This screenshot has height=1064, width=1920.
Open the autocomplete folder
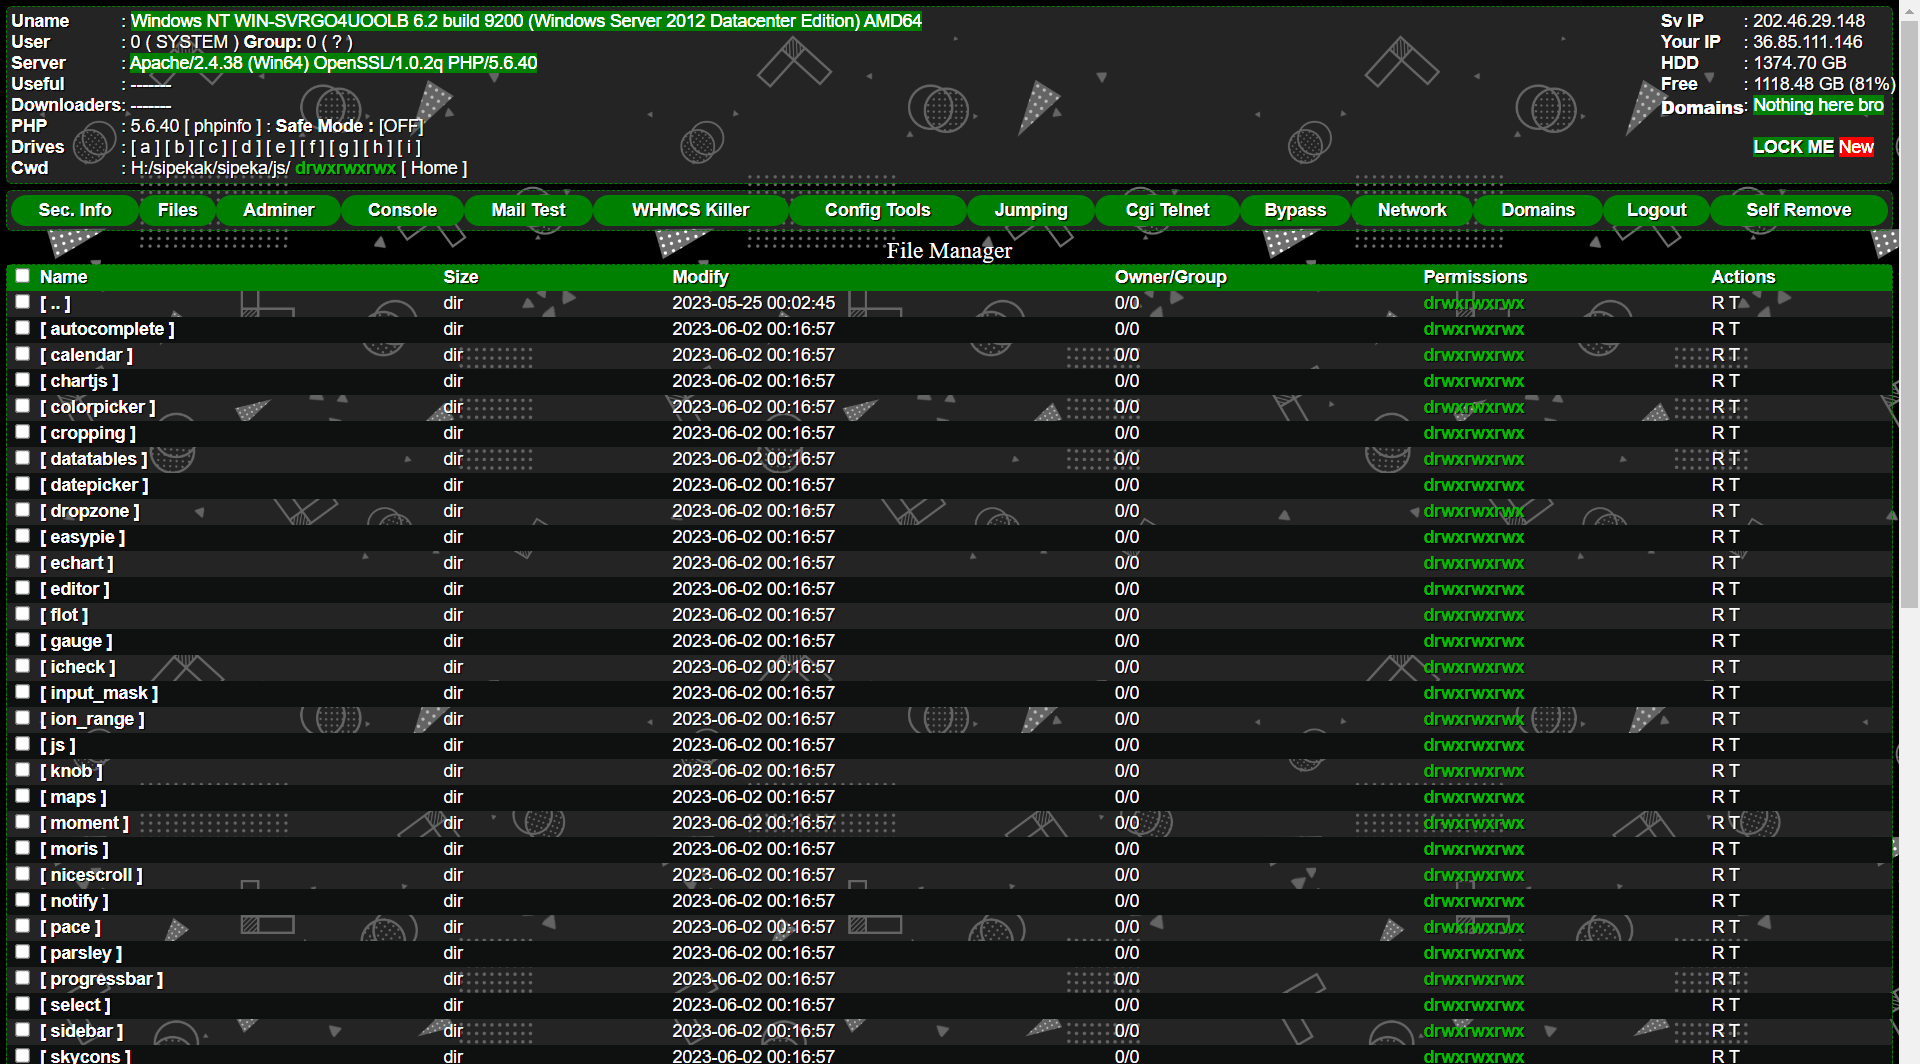click(x=107, y=329)
